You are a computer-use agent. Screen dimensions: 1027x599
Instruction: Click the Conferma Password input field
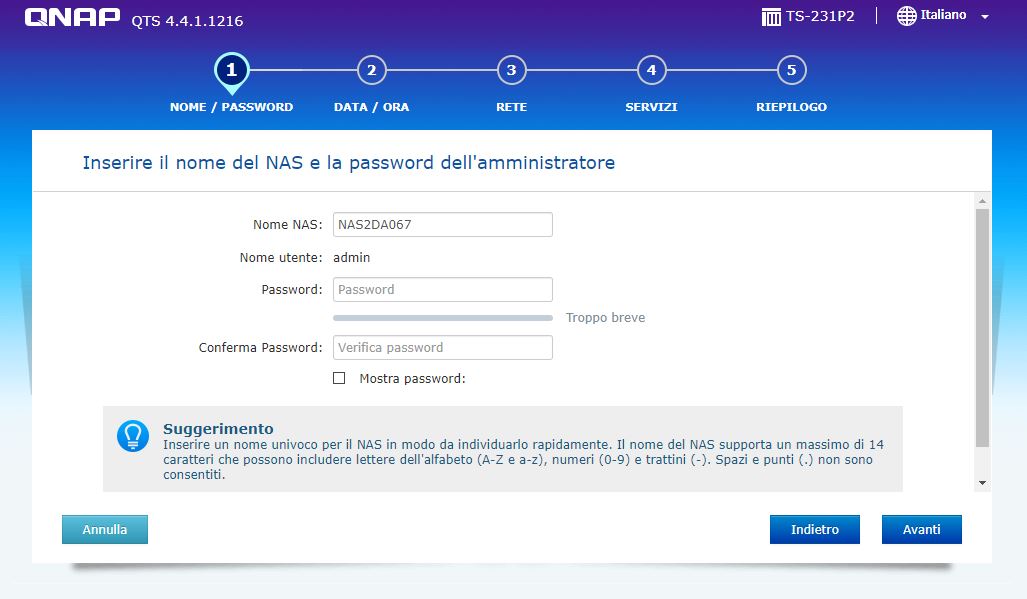[442, 347]
